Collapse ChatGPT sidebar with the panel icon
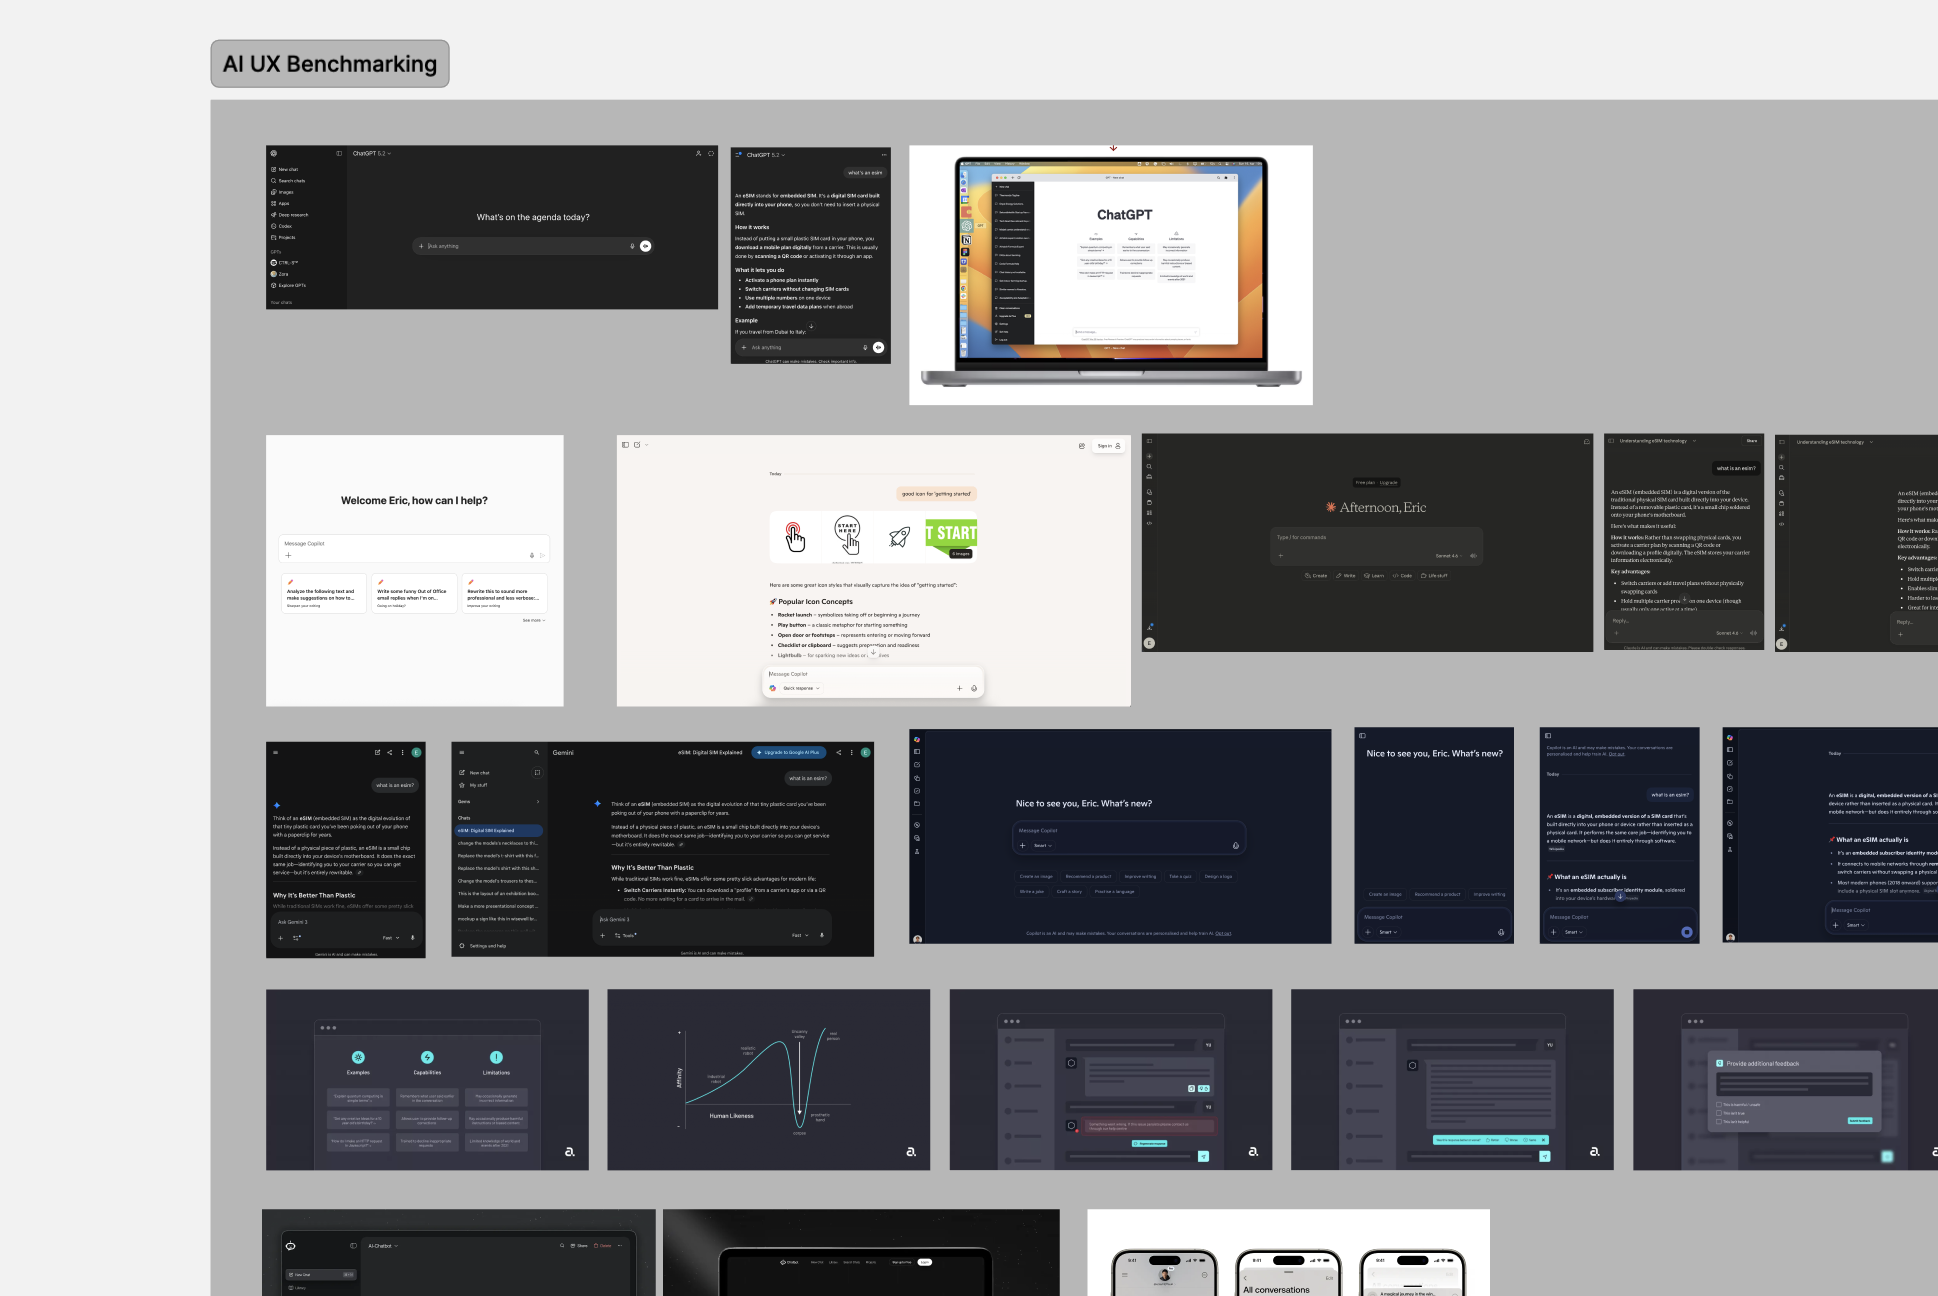The width and height of the screenshot is (1938, 1296). 339,154
